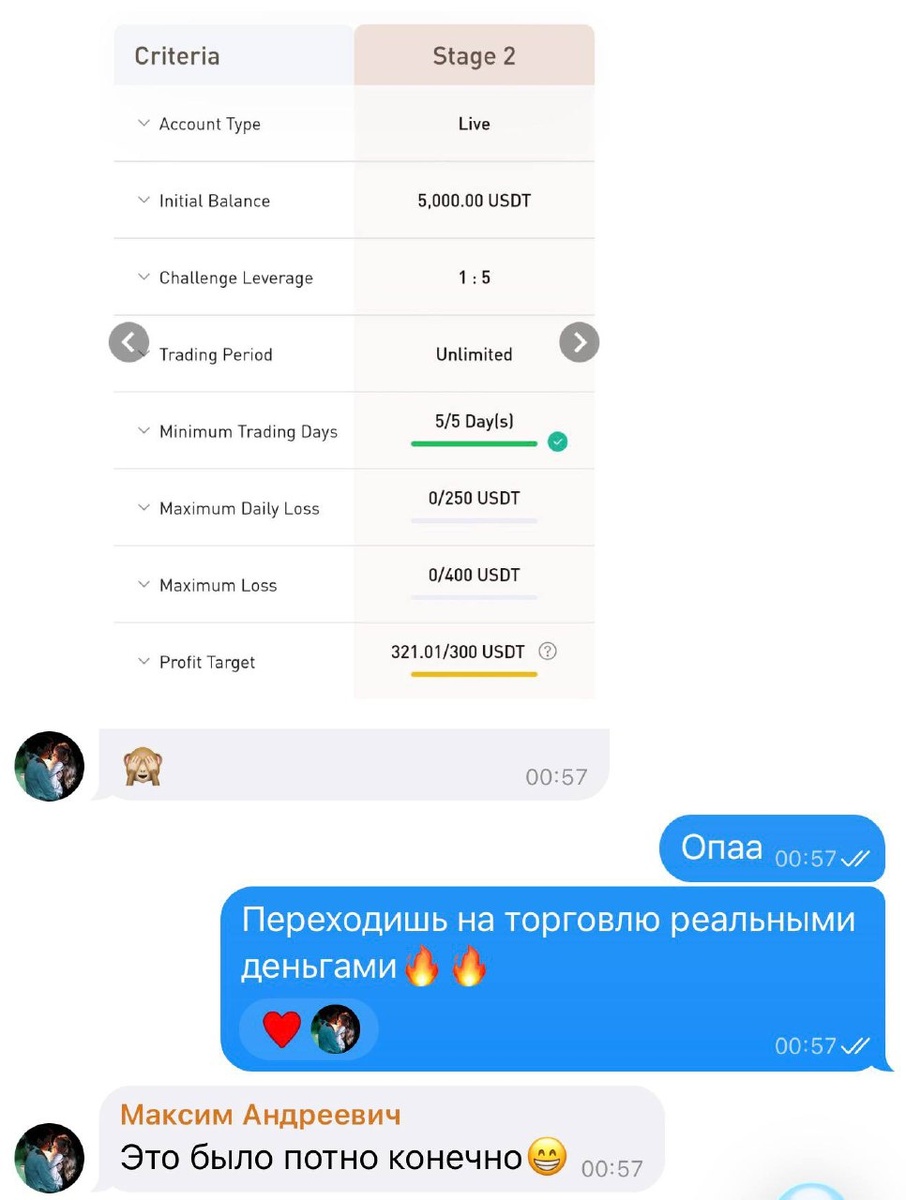Image resolution: width=906 pixels, height=1200 pixels.
Task: Click the green checkmark next to 5/5 Day(s)
Action: tap(558, 442)
